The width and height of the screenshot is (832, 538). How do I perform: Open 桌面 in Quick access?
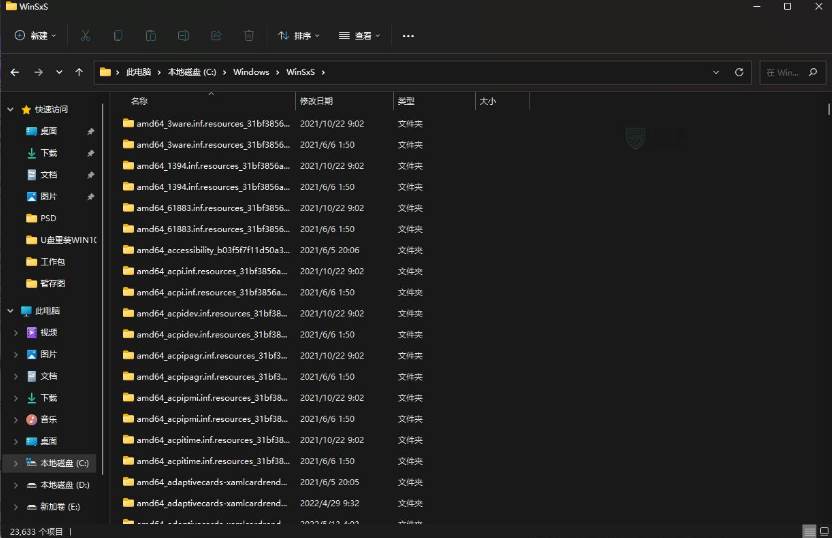click(x=48, y=131)
